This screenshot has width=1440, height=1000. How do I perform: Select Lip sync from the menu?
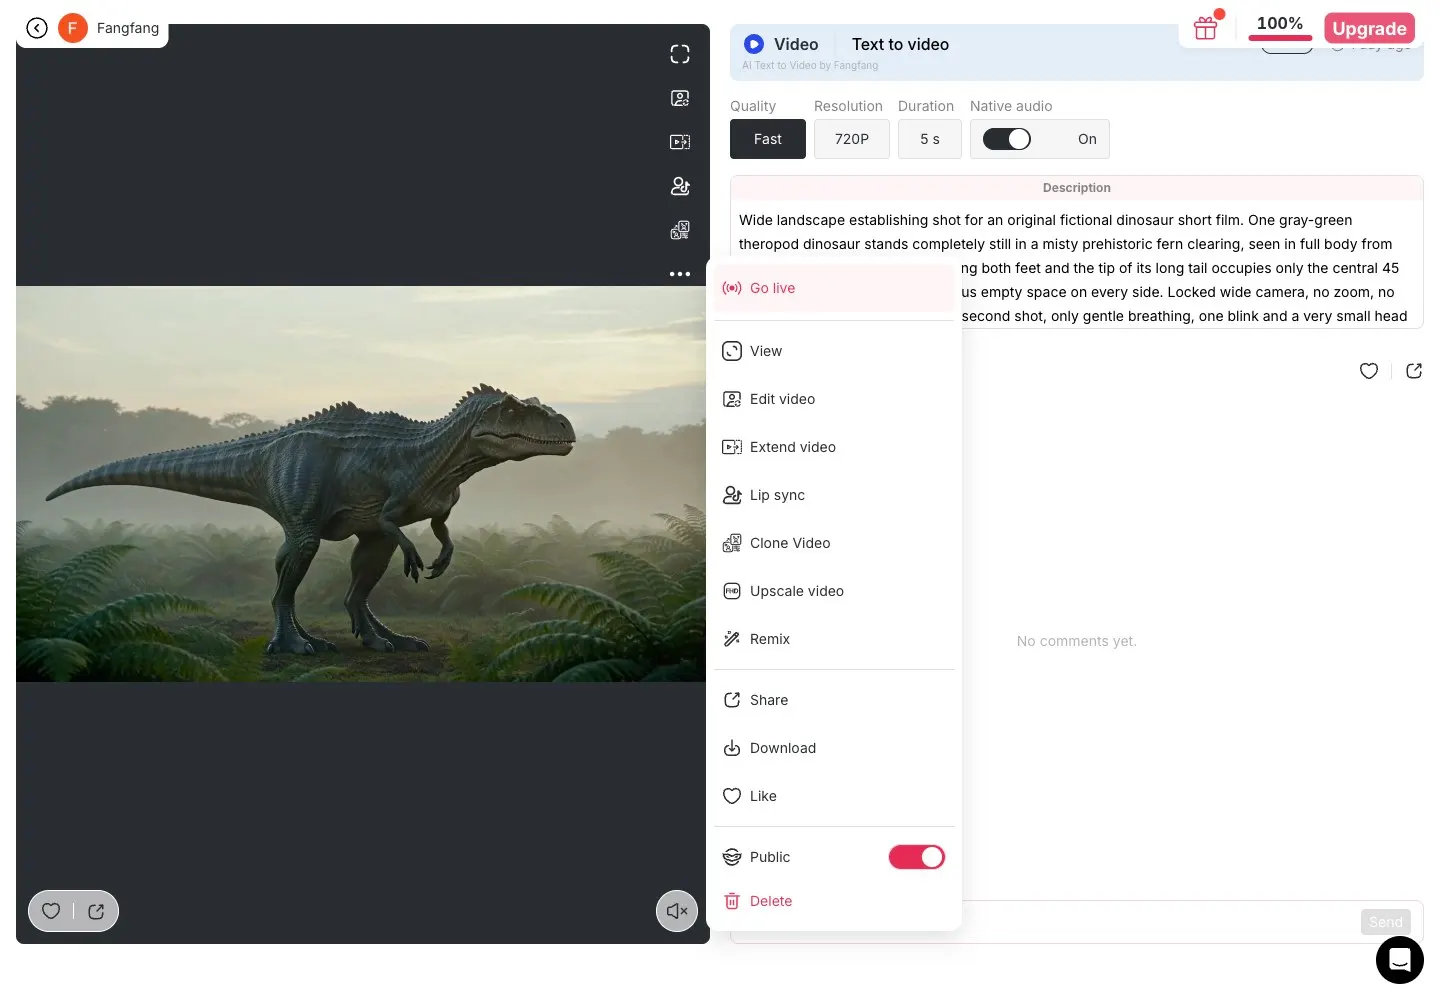[835, 495]
